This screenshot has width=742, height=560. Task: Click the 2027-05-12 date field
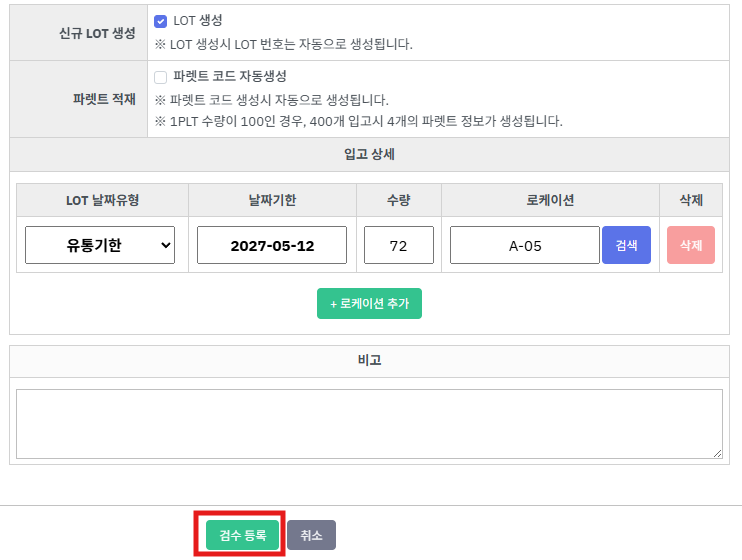272,245
